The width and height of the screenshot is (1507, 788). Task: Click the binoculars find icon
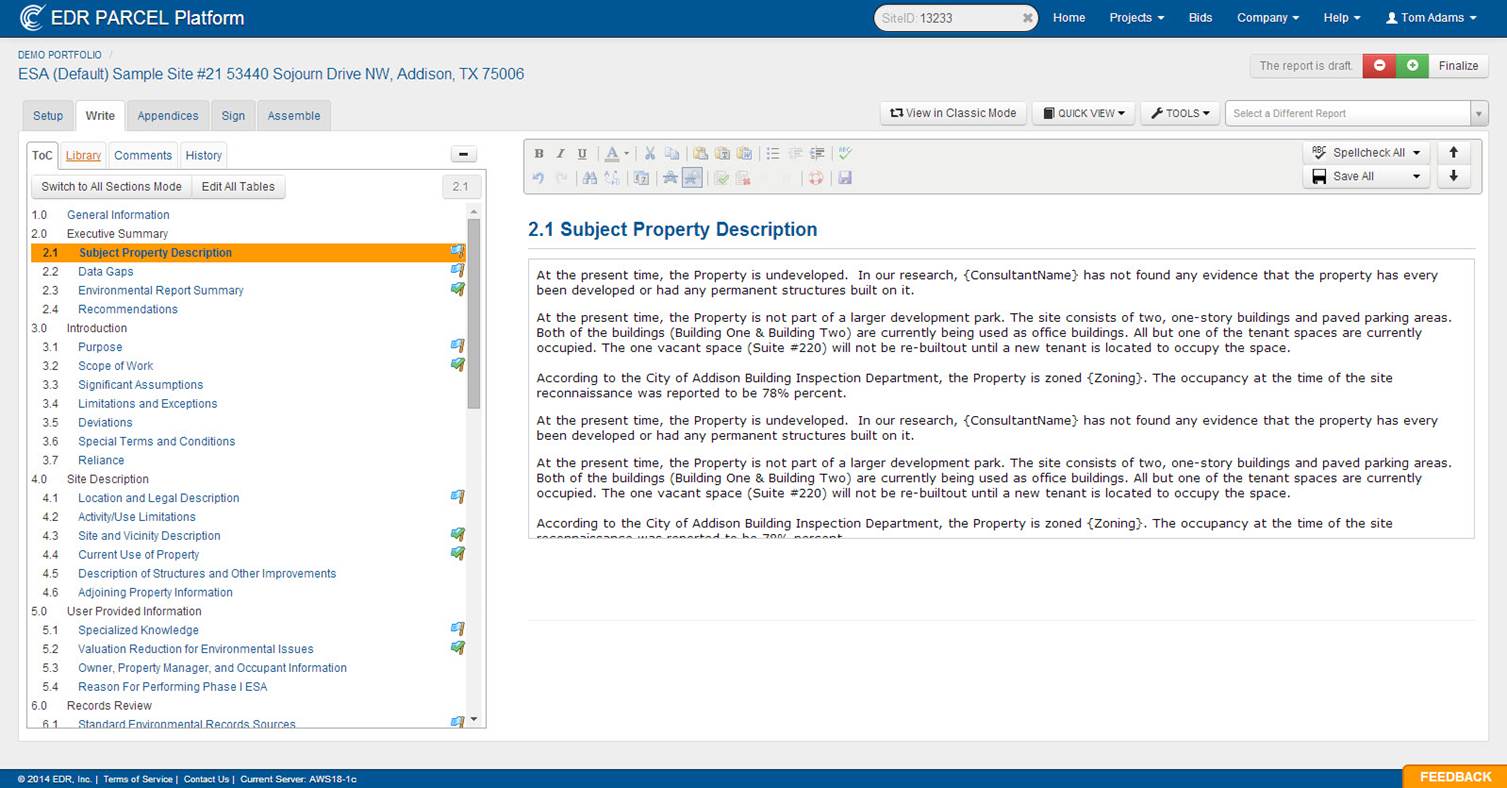589,178
